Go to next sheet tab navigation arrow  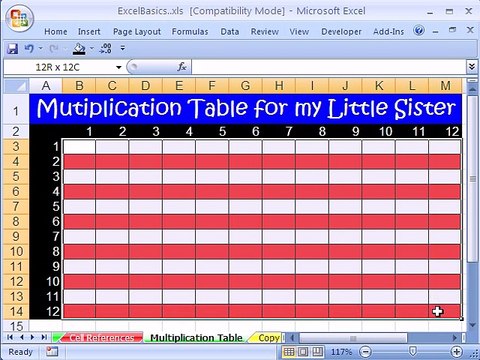coord(32,337)
